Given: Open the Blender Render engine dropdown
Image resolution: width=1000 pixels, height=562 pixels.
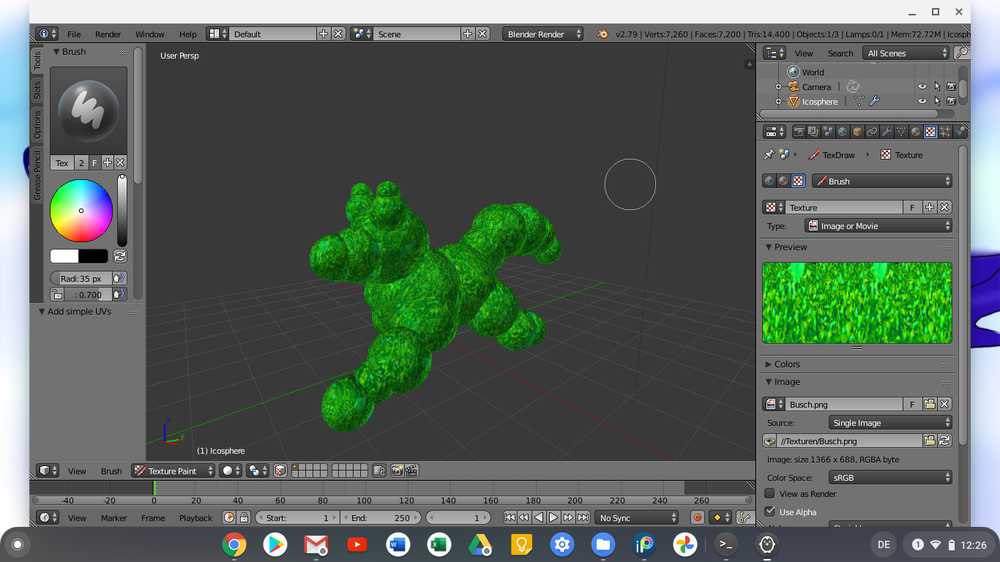Looking at the screenshot, I should coord(543,34).
